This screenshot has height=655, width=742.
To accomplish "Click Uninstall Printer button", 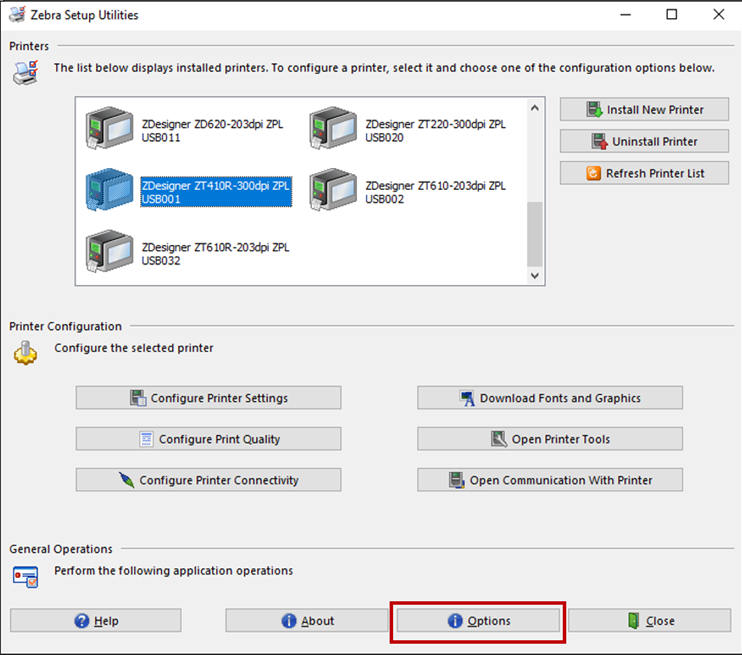I will tap(644, 141).
